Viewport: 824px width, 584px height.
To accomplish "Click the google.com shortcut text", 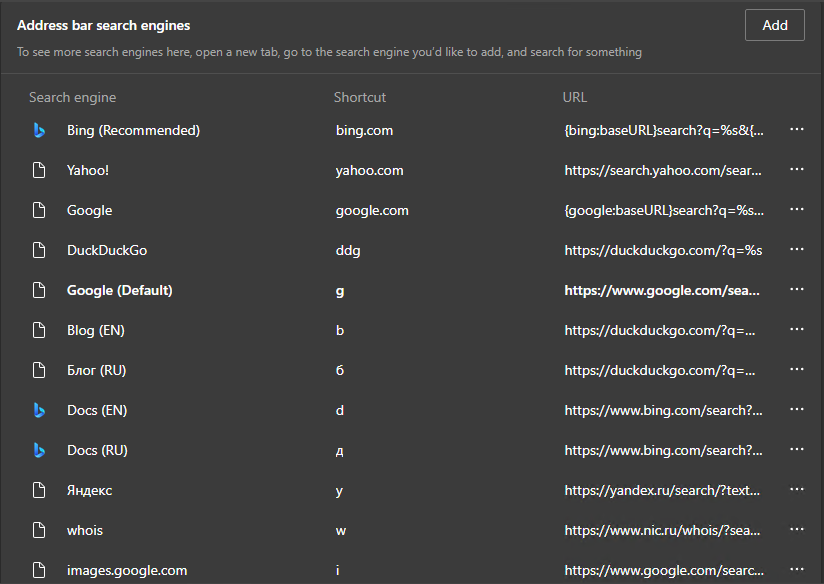I will pyautogui.click(x=372, y=210).
